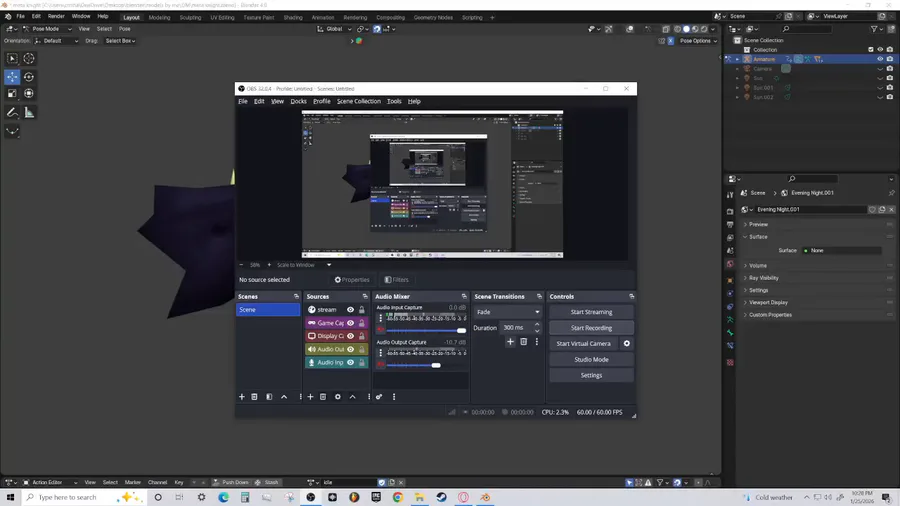This screenshot has height=506, width=900.
Task: Switch to Sculpting workspace tab
Action: [191, 18]
